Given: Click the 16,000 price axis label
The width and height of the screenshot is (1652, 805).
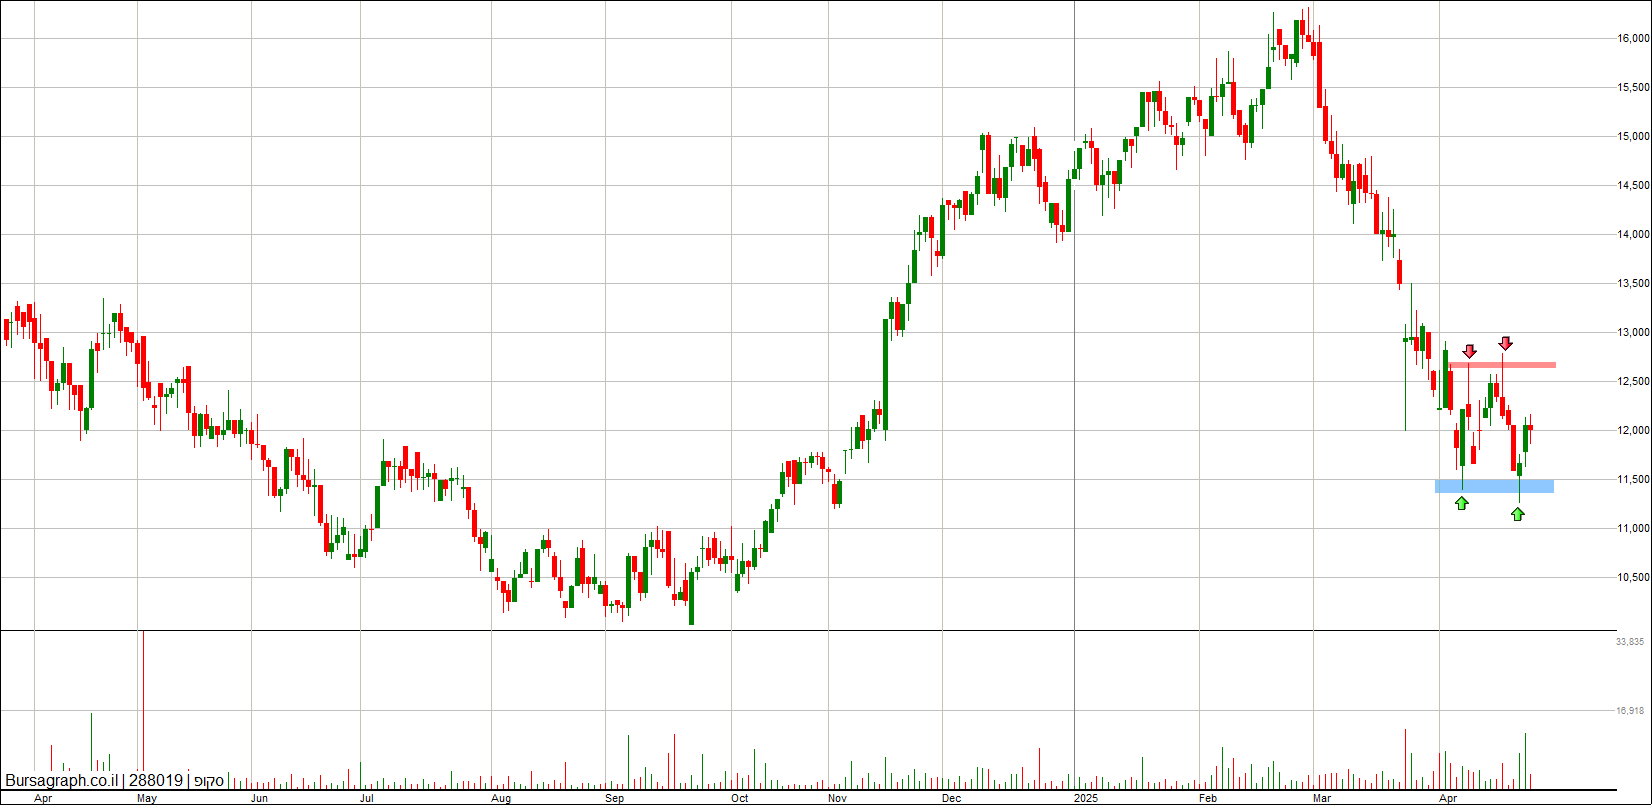Looking at the screenshot, I should click(1633, 39).
